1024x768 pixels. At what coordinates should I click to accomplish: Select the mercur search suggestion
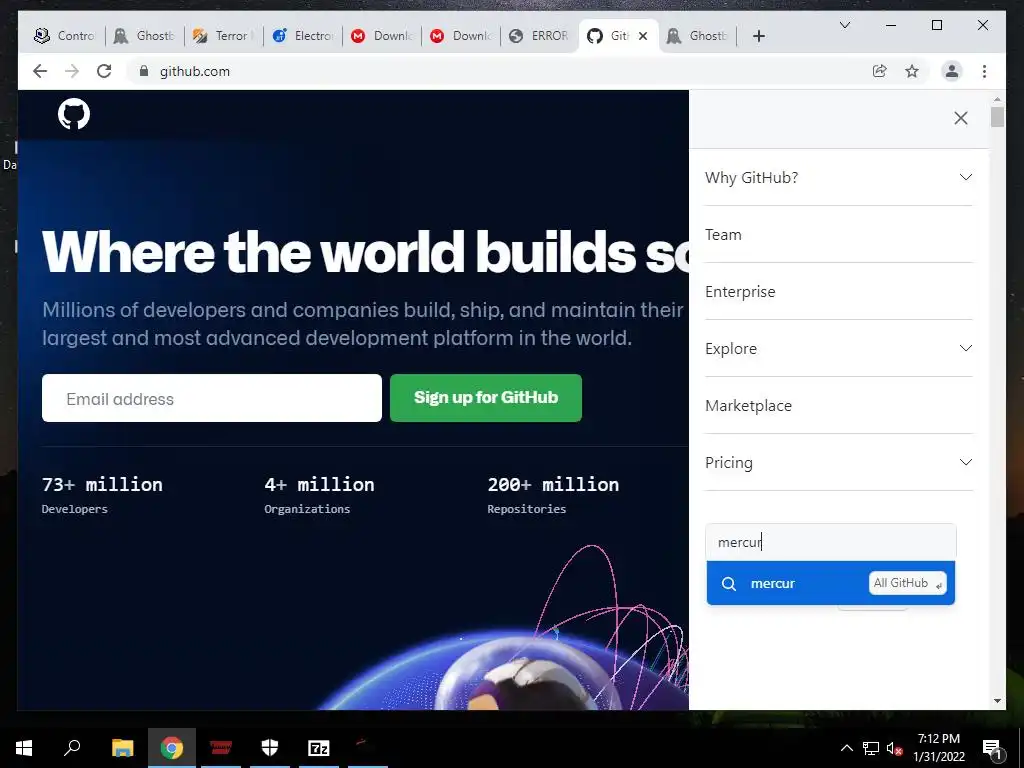(x=831, y=583)
